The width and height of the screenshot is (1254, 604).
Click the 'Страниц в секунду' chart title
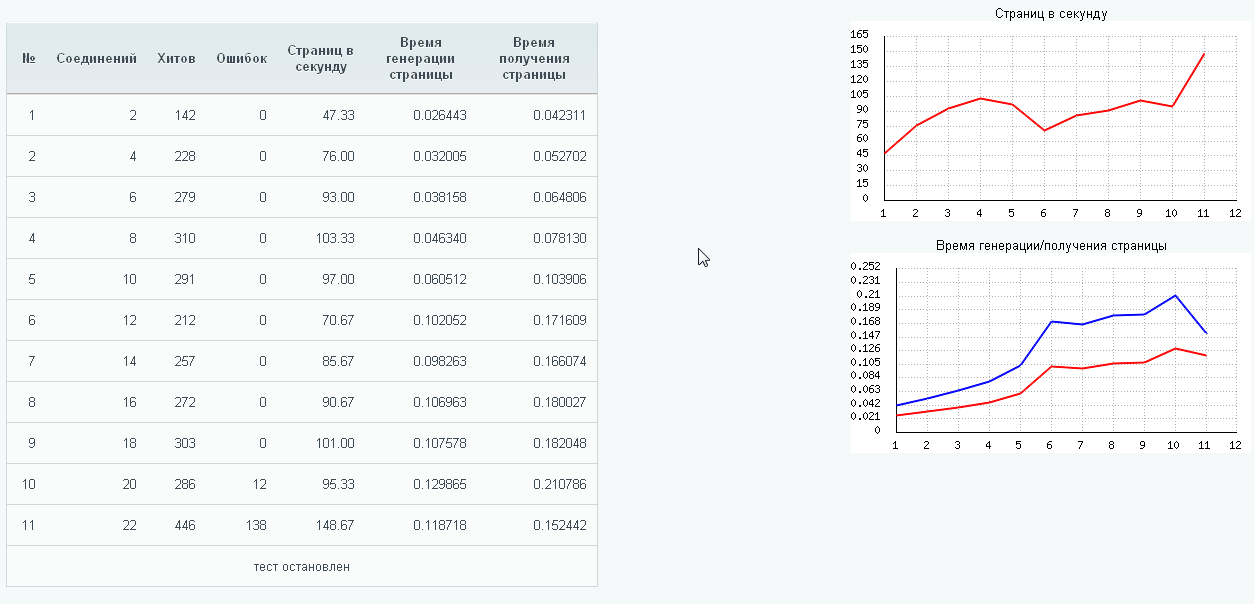pos(1051,14)
